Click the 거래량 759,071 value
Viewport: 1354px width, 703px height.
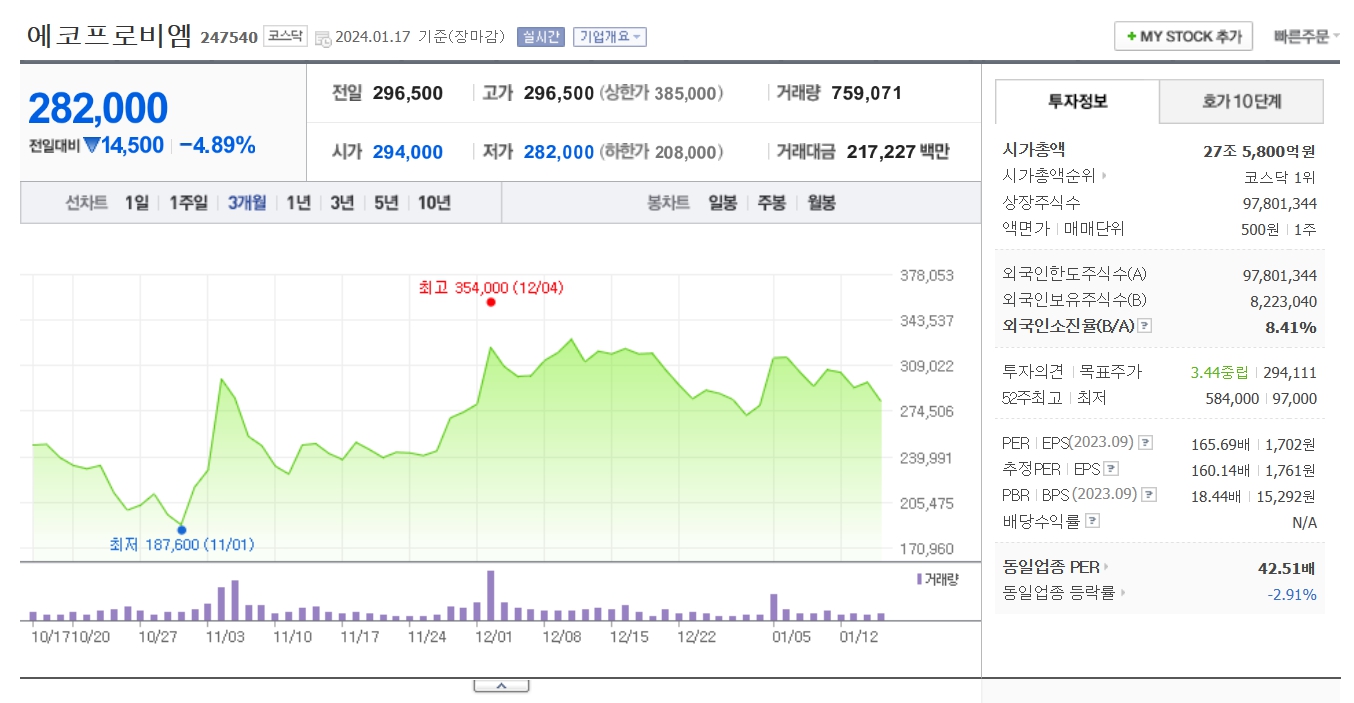[866, 93]
